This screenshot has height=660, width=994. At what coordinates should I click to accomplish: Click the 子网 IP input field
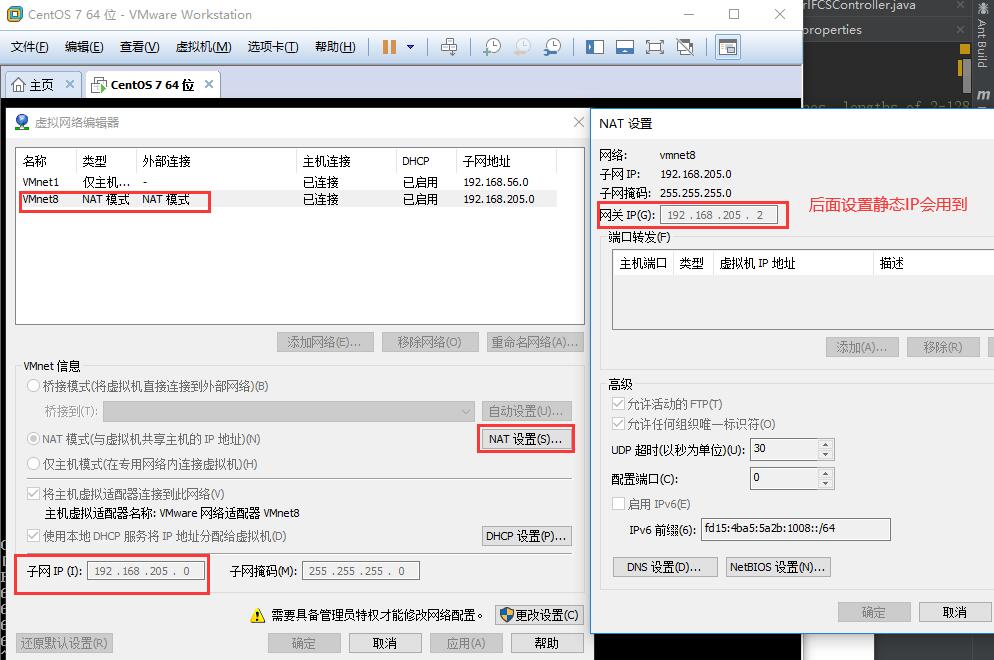(146, 571)
